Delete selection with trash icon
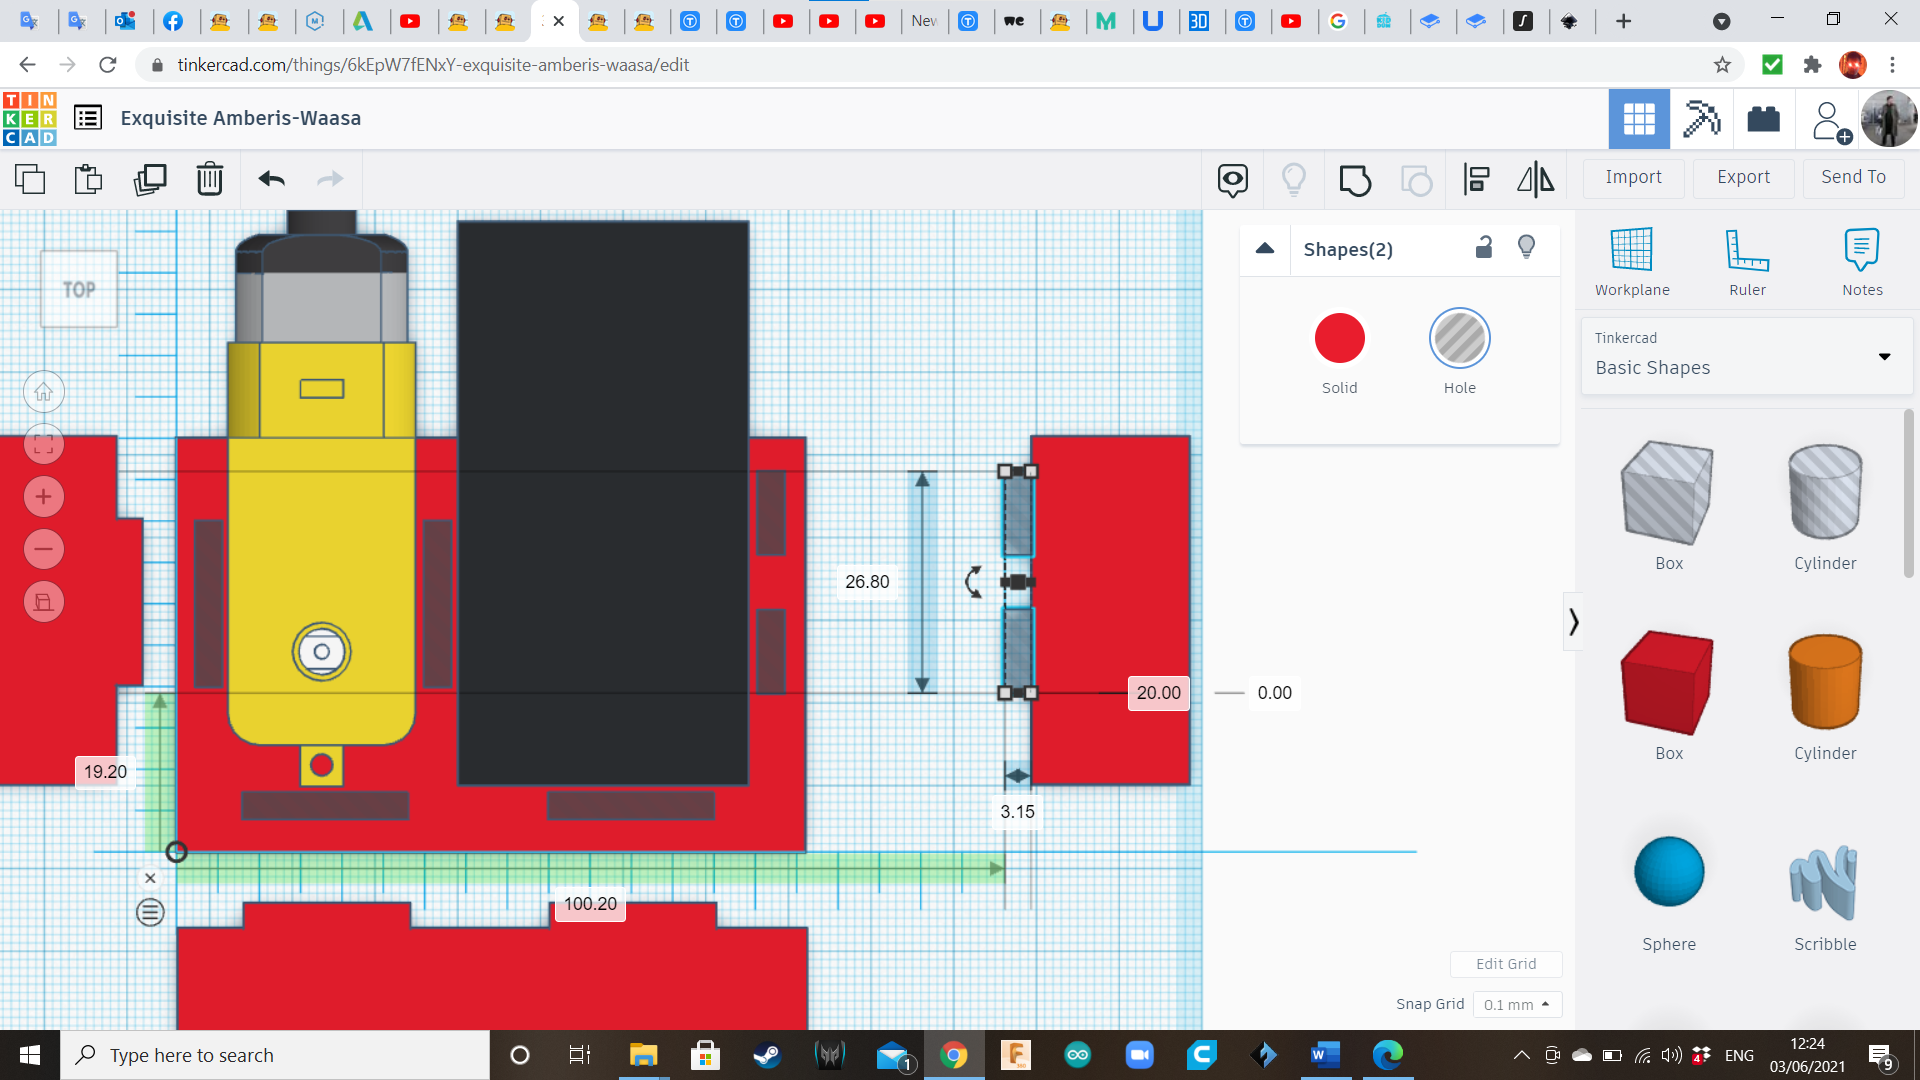The width and height of the screenshot is (1920, 1080). [209, 179]
